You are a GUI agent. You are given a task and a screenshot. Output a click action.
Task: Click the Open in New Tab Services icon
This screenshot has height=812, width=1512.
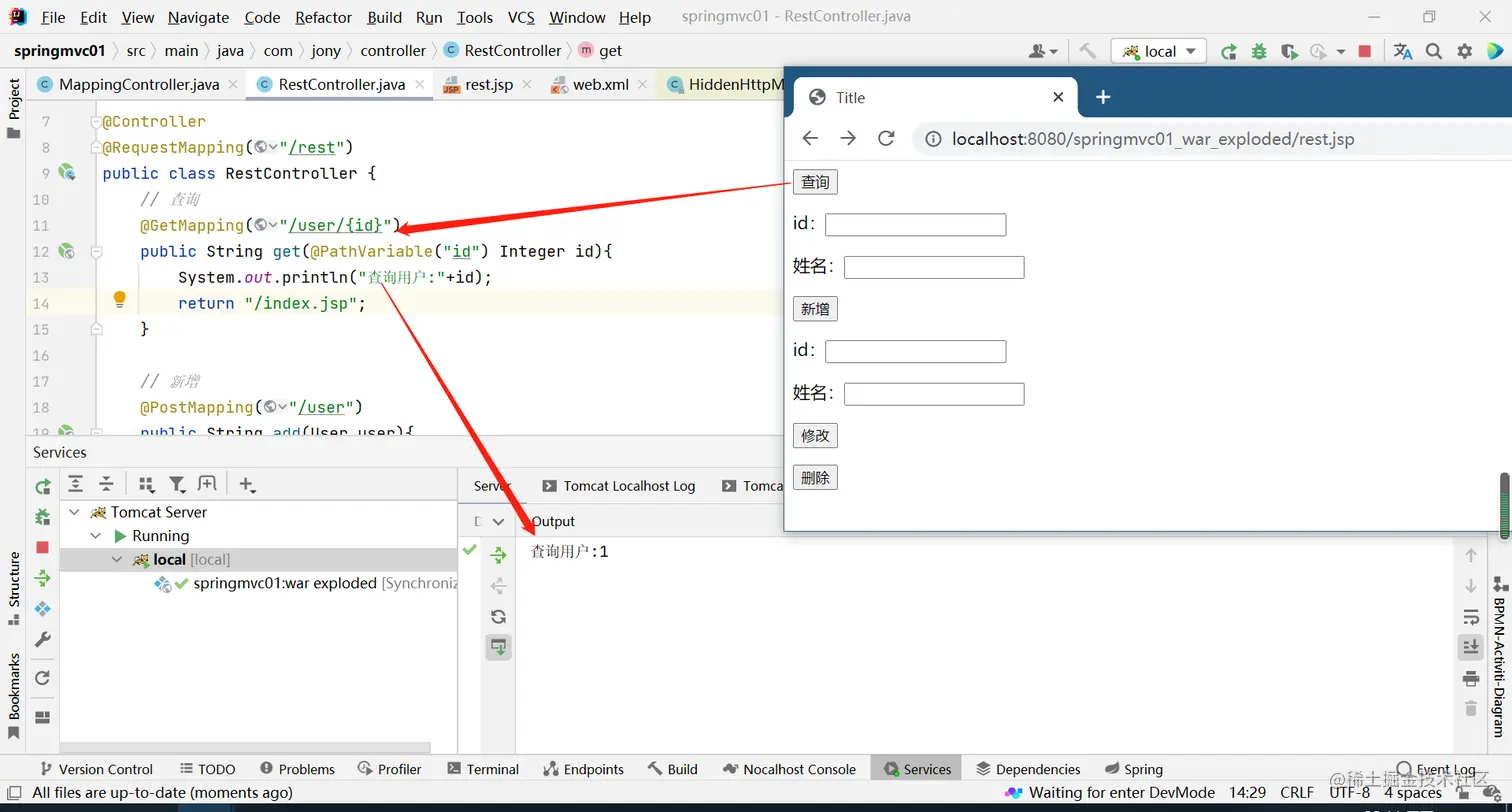pyautogui.click(x=207, y=484)
